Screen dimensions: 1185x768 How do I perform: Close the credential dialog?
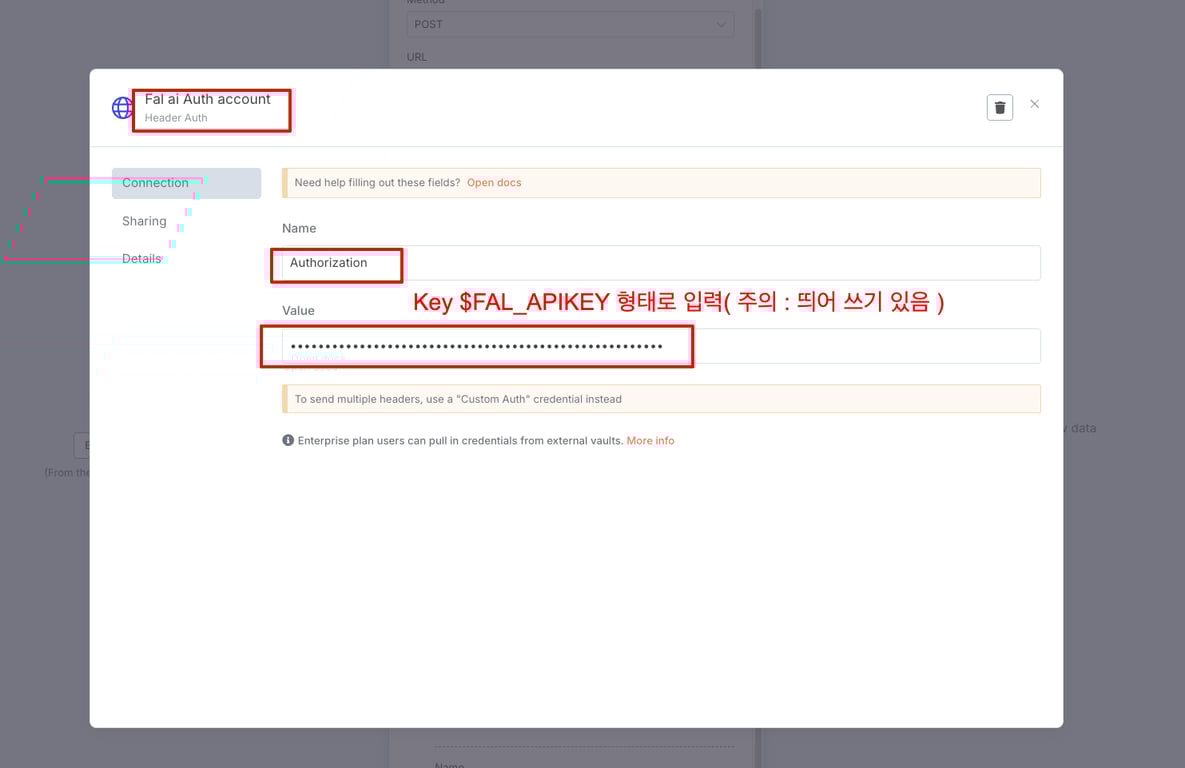coord(1035,104)
